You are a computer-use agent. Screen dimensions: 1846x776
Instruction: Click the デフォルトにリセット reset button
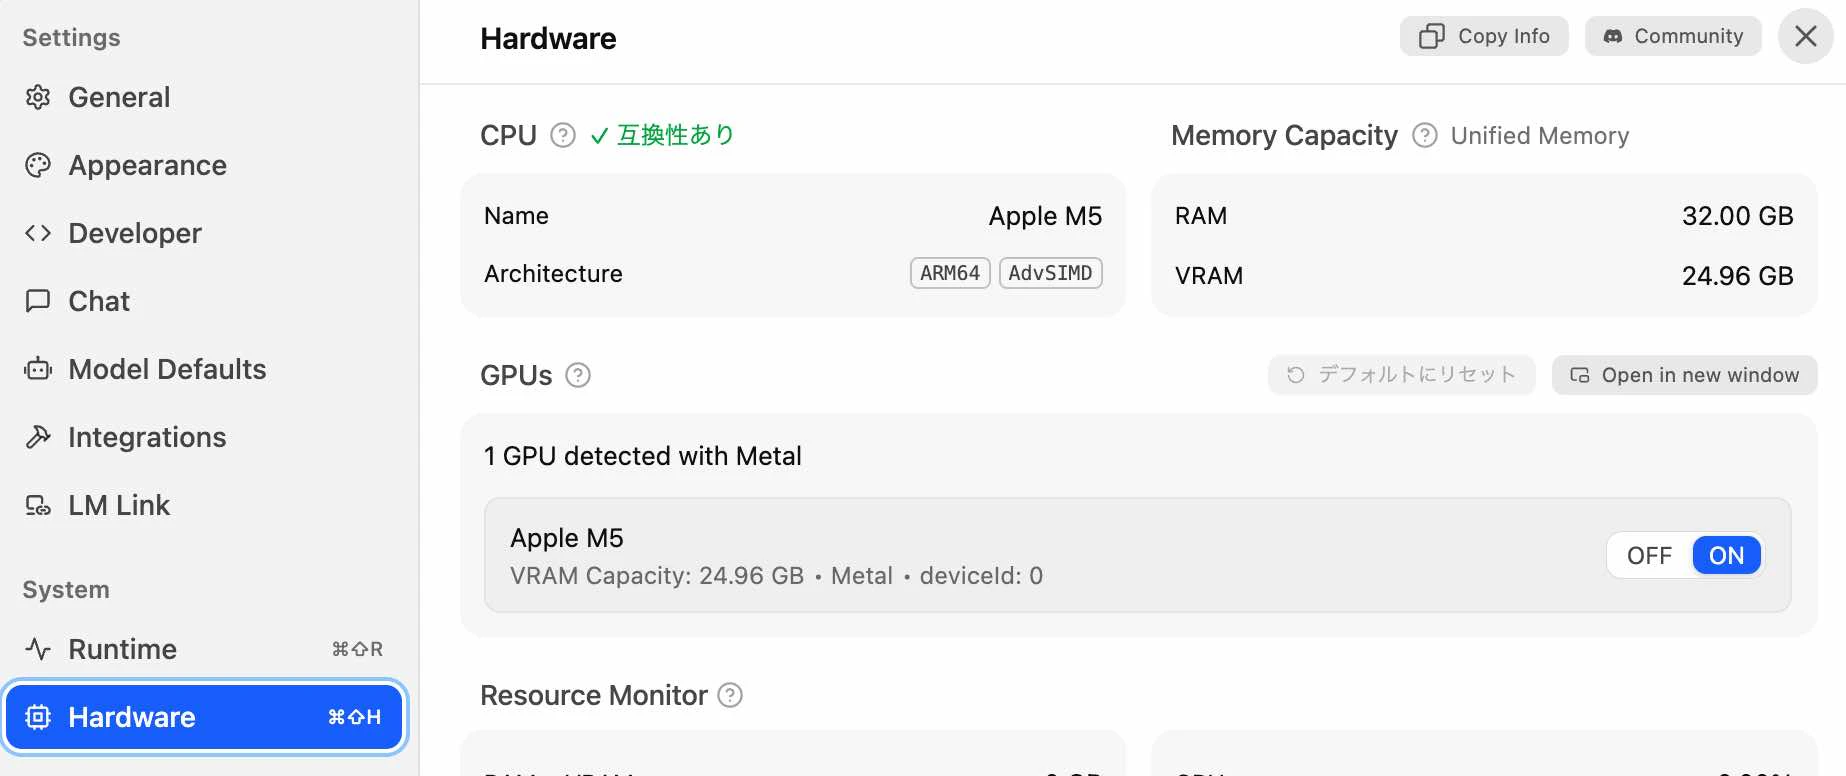[x=1402, y=375]
